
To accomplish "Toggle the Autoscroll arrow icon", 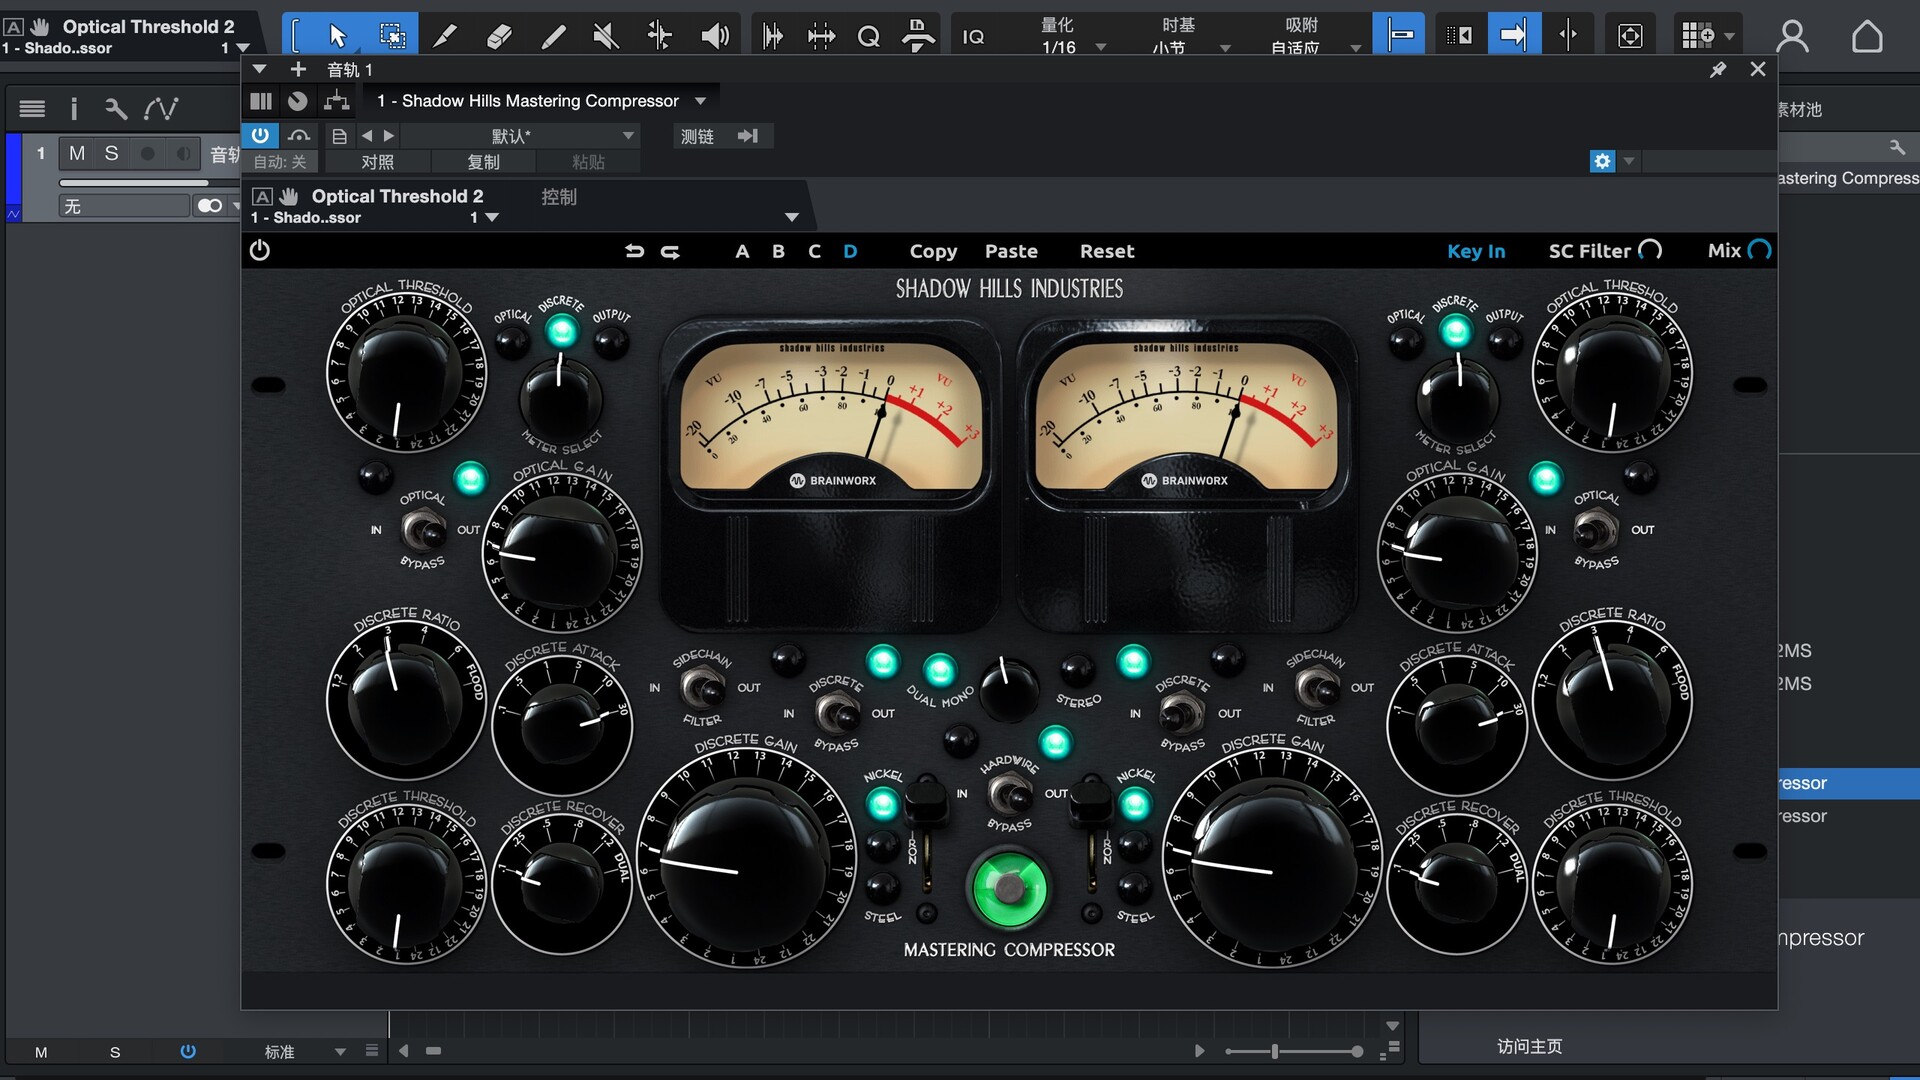I will [x=1514, y=36].
